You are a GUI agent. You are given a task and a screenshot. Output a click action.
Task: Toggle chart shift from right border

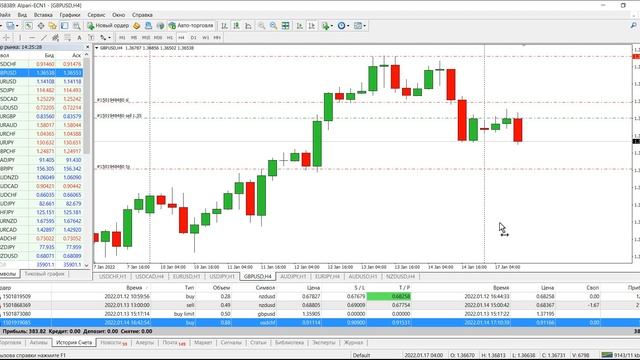pos(311,26)
